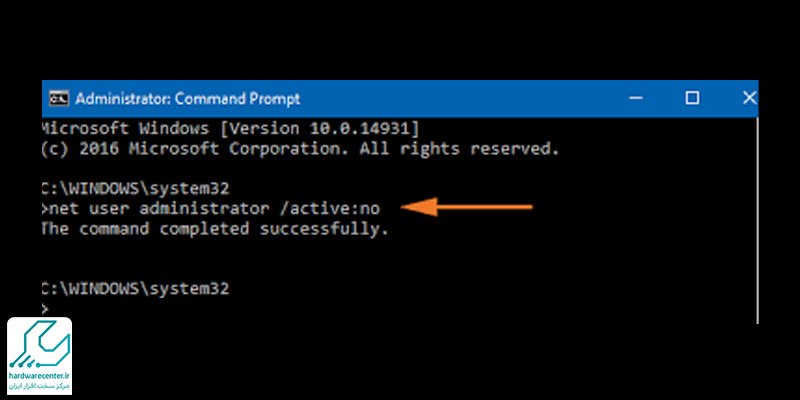Click the orange arrow pointing at command
This screenshot has width=800, height=400.
(x=467, y=207)
